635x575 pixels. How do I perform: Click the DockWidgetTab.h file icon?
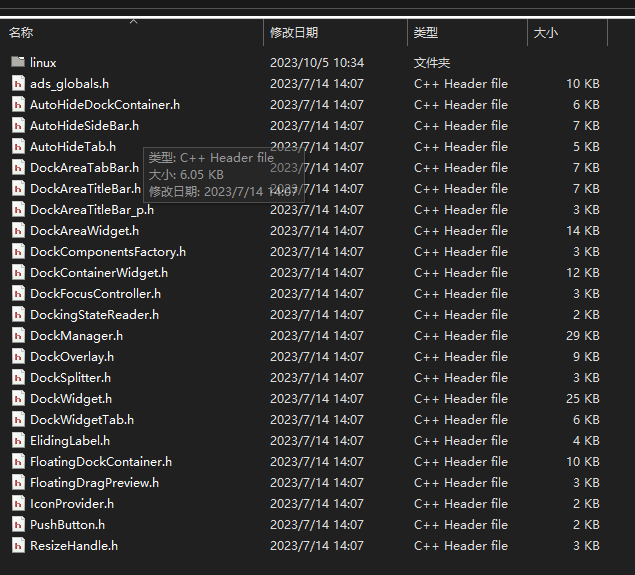pos(18,420)
